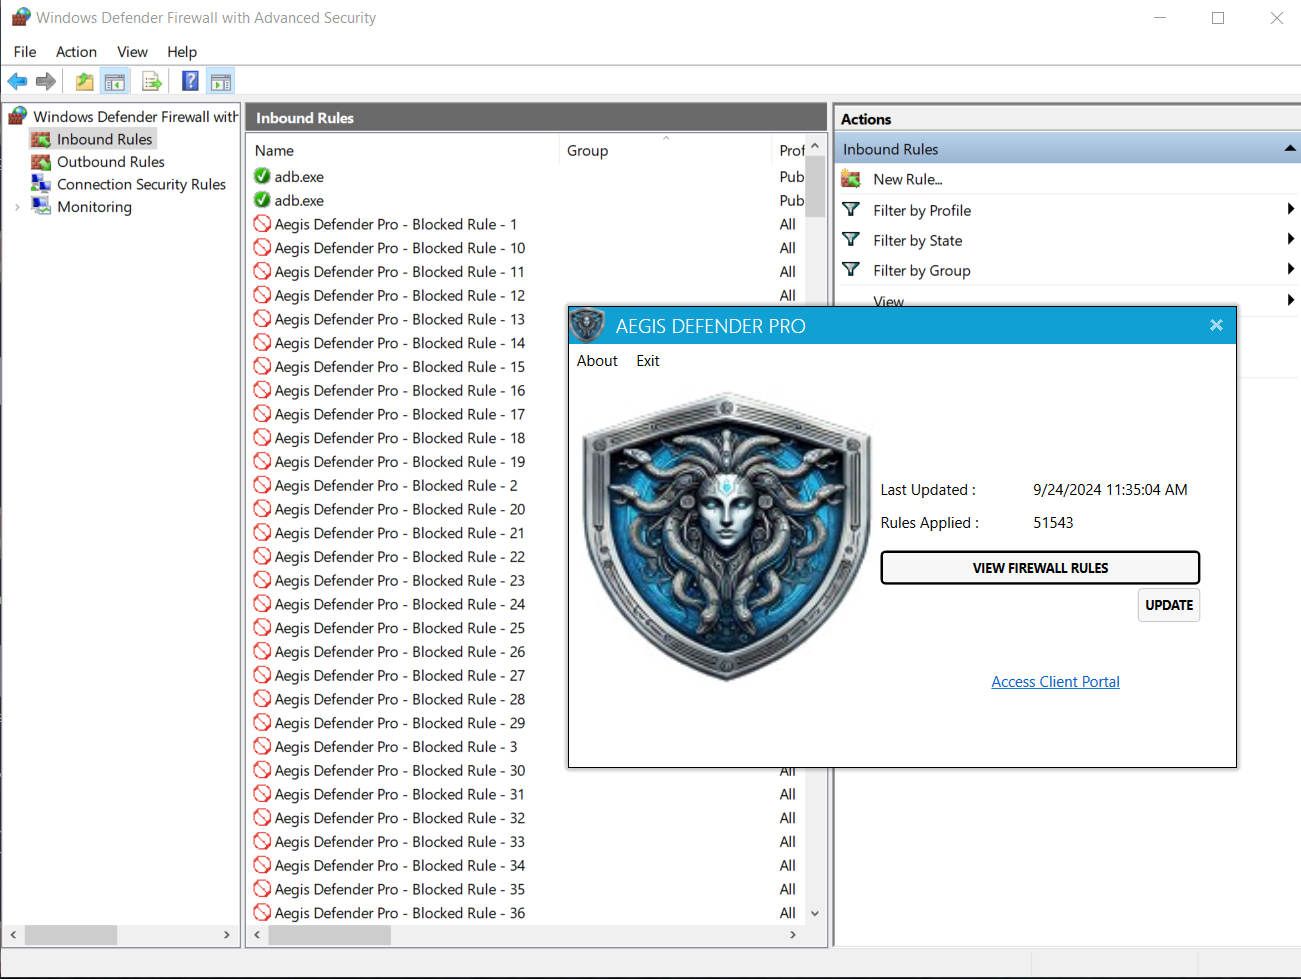Click the Aegis Defender Pro title bar shield icon
1301x979 pixels.
click(x=587, y=325)
